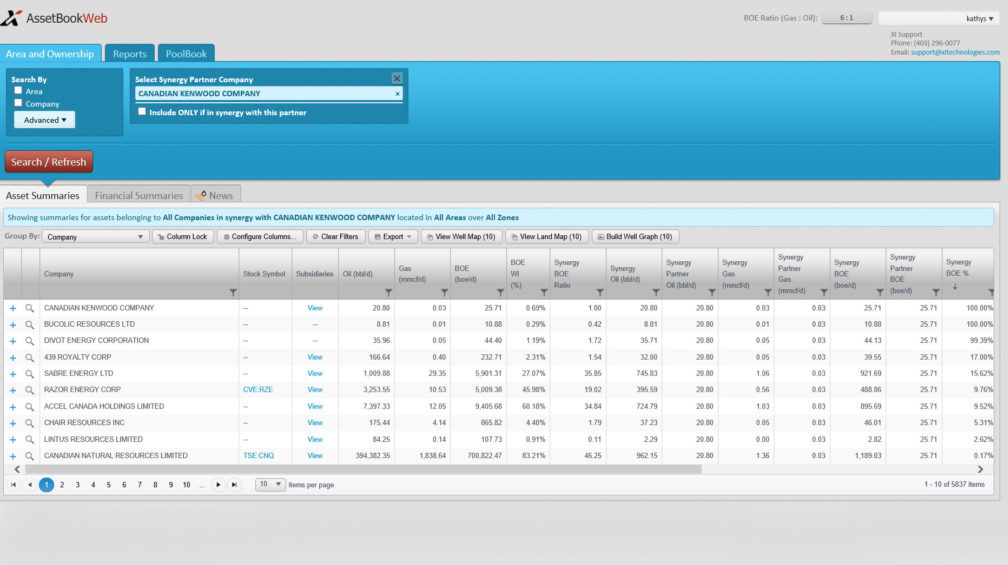Switch to the PoolBook tab
Screen dimensions: 1008x565
click(186, 53)
